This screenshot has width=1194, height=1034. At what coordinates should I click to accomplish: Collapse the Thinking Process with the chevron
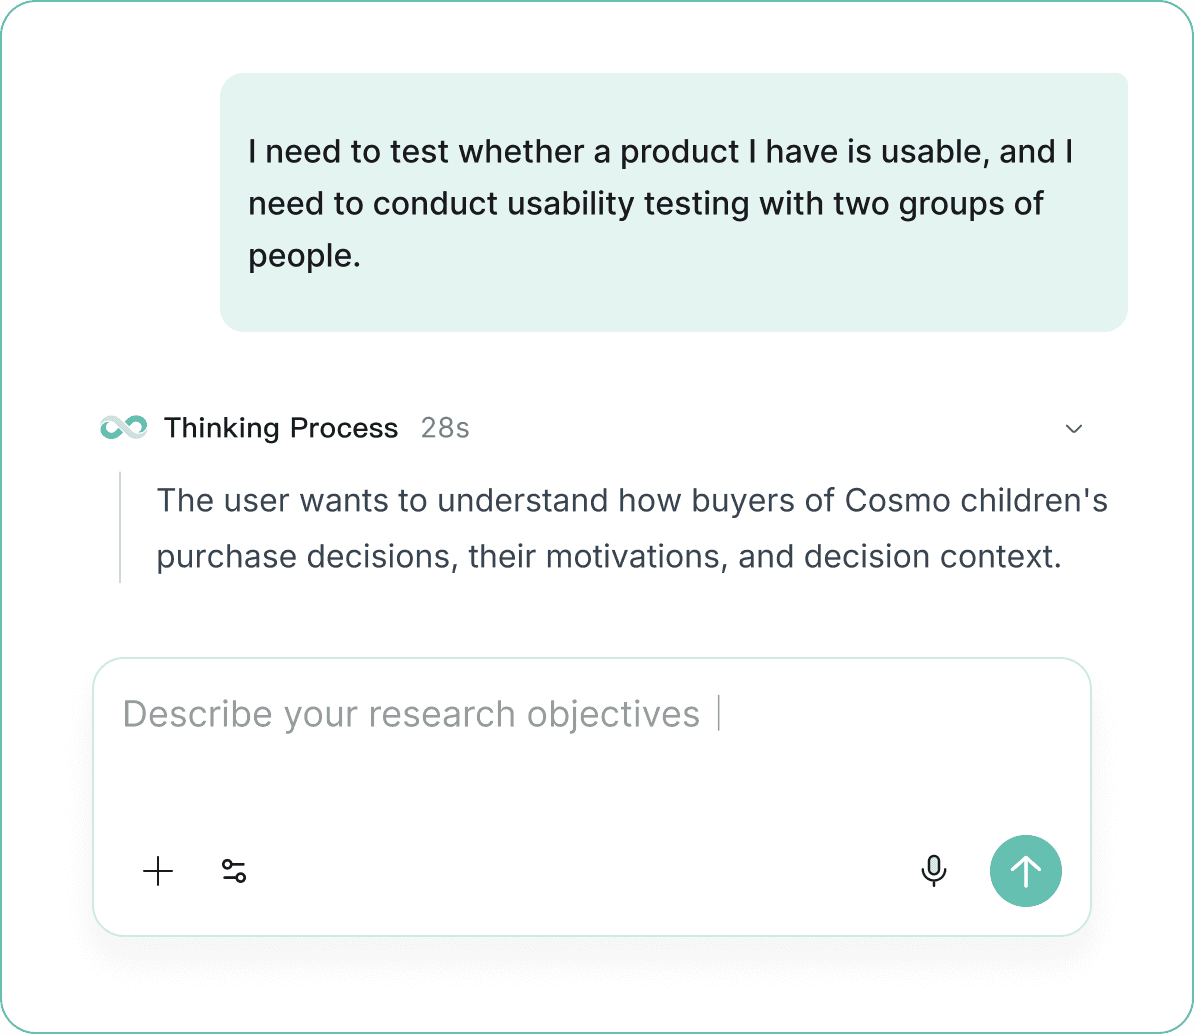(1074, 429)
